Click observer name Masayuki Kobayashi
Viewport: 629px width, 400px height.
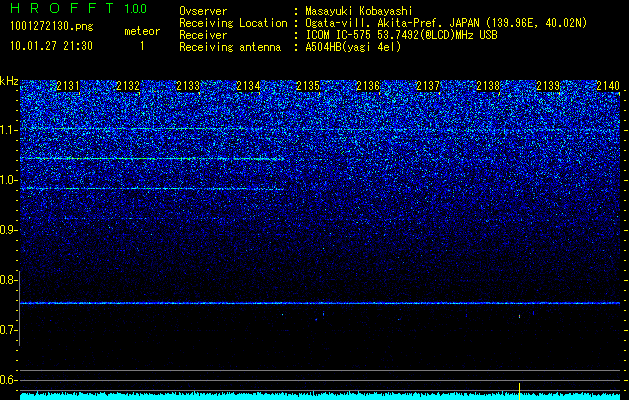(359, 11)
